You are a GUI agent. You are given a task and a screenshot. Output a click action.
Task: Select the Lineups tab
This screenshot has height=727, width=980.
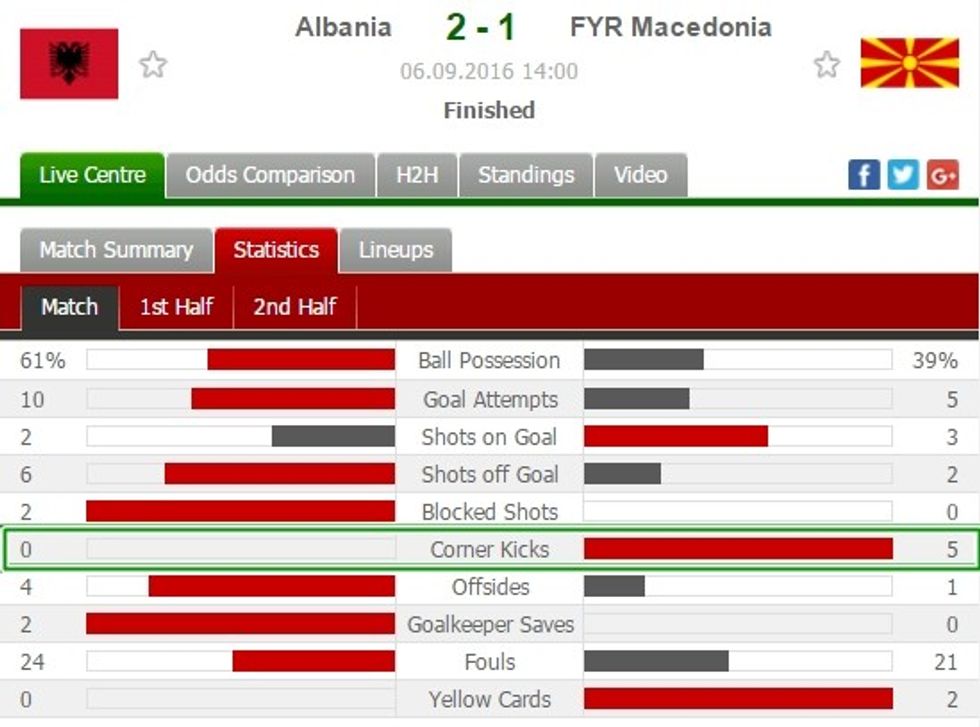pos(396,250)
